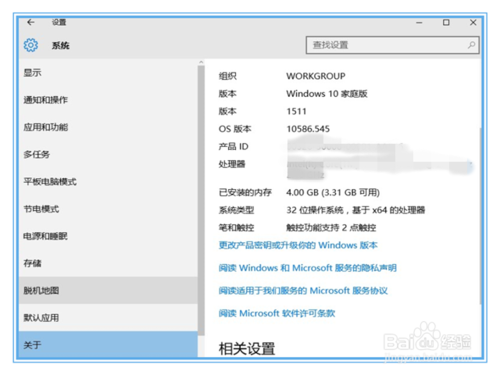Click the 系统类型 label
Viewport: 500px width, 375px height.
coord(236,210)
